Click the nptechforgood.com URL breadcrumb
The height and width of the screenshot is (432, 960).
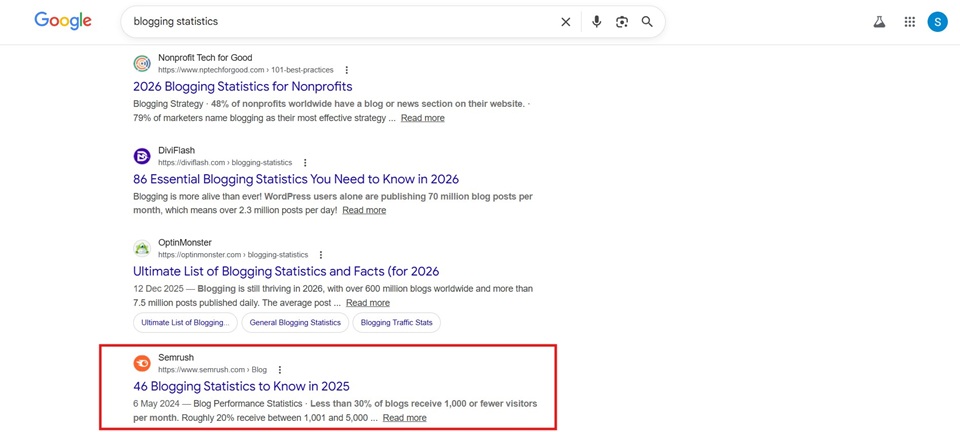pyautogui.click(x=246, y=70)
